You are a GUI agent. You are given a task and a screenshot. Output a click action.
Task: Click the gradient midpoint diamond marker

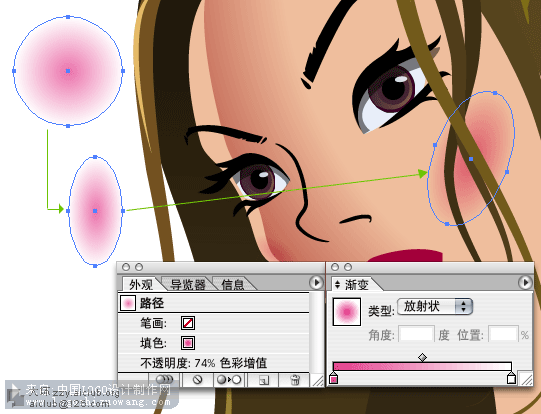pos(422,357)
